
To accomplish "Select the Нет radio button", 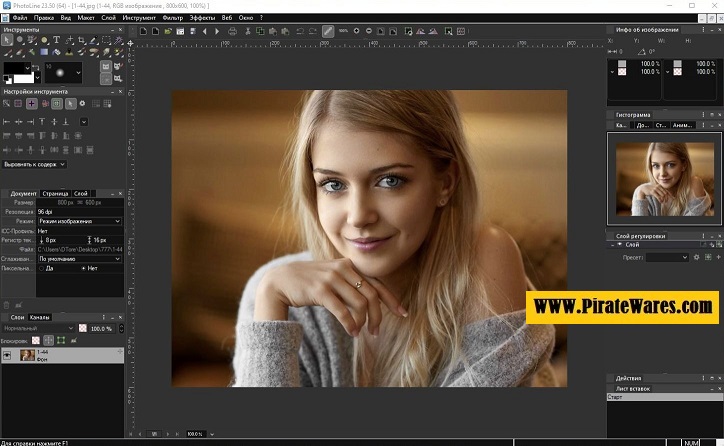I will click(82, 269).
